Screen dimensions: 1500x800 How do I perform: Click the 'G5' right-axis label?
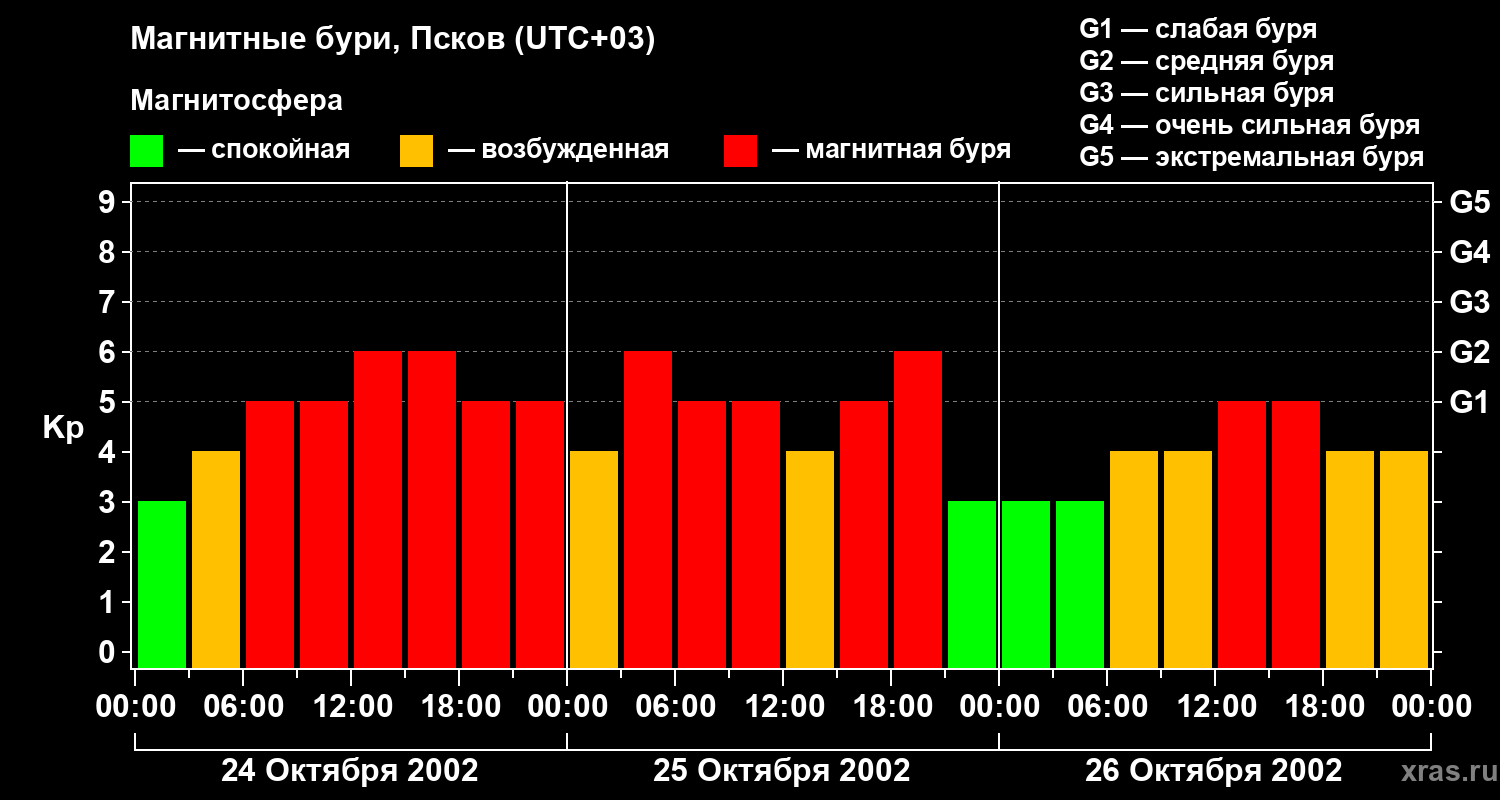pos(1469,202)
